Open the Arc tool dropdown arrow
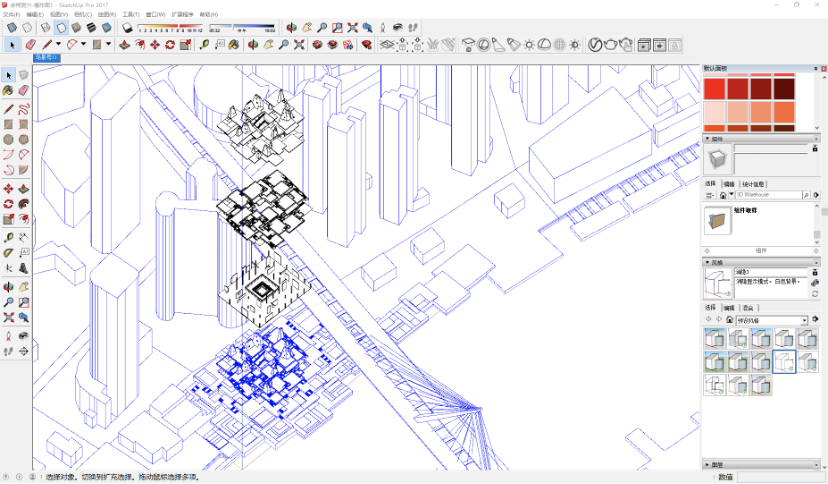This screenshot has height=484, width=828. (x=83, y=44)
